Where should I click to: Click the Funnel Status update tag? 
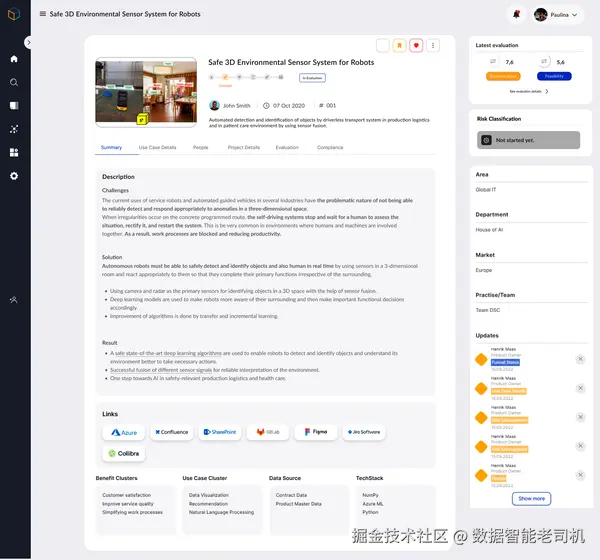click(x=505, y=362)
